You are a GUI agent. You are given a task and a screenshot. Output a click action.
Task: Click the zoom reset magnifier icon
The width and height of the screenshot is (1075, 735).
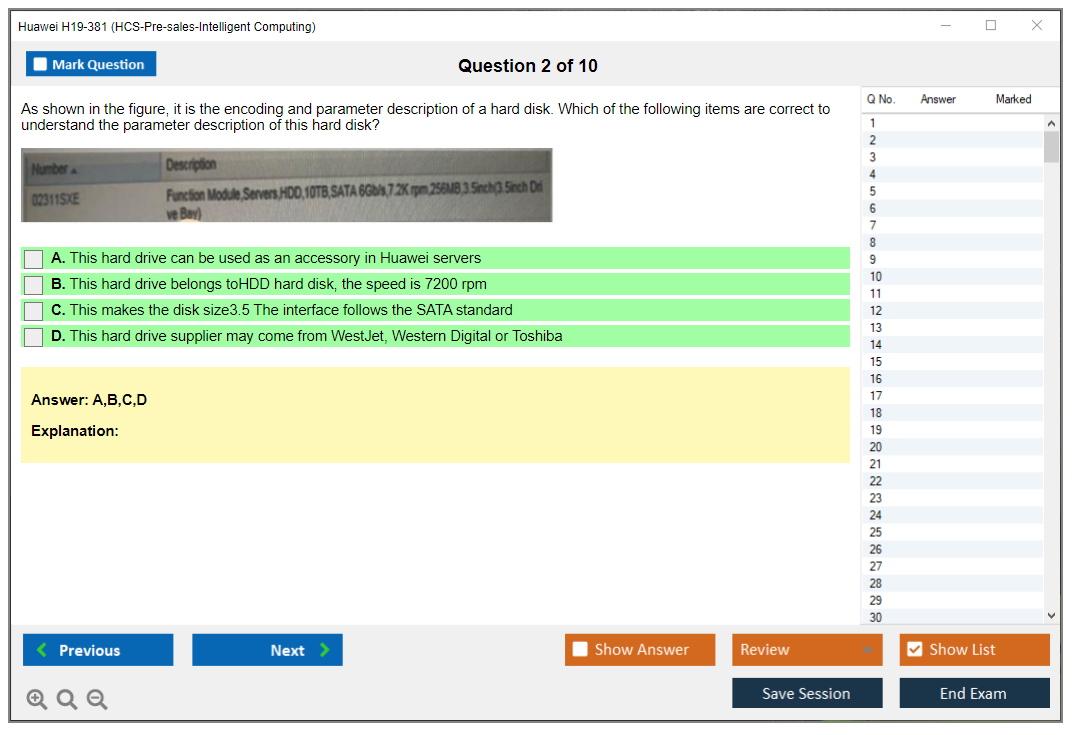[x=67, y=700]
